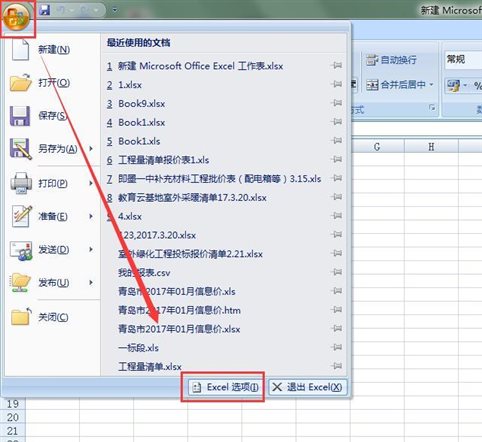Click the 保存(S) floppy disk icon
The height and width of the screenshot is (442, 482).
coord(20,116)
